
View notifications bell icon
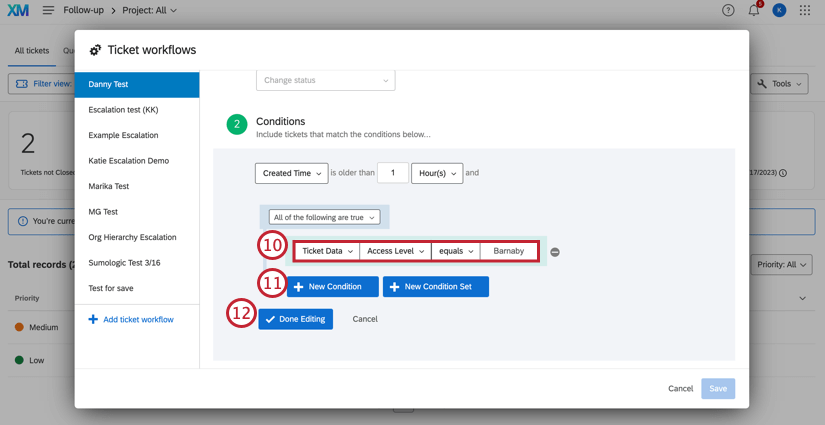click(x=754, y=10)
